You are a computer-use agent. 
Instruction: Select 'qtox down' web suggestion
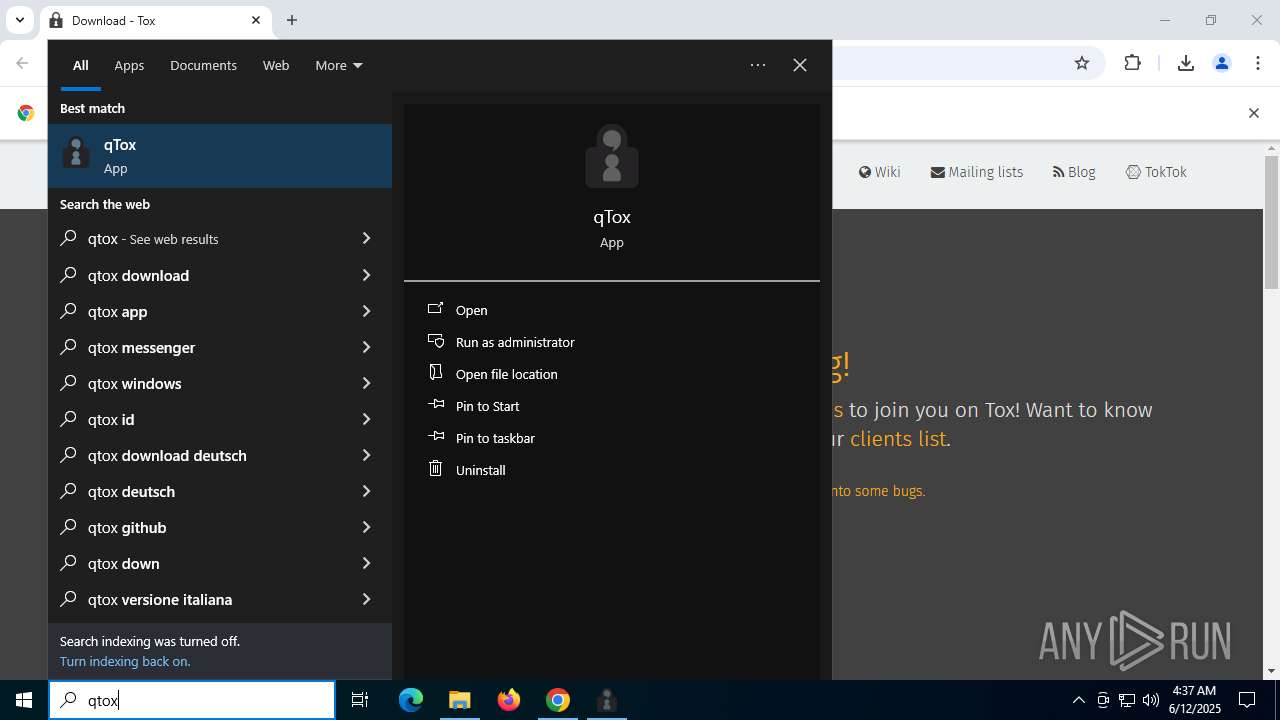point(220,563)
